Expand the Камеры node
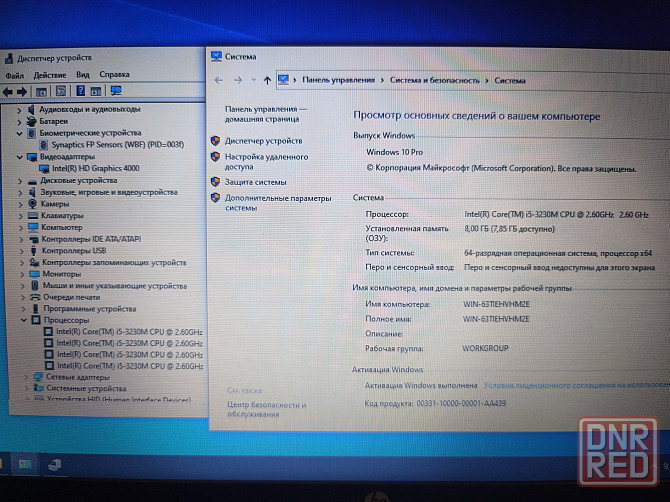 pos(21,205)
